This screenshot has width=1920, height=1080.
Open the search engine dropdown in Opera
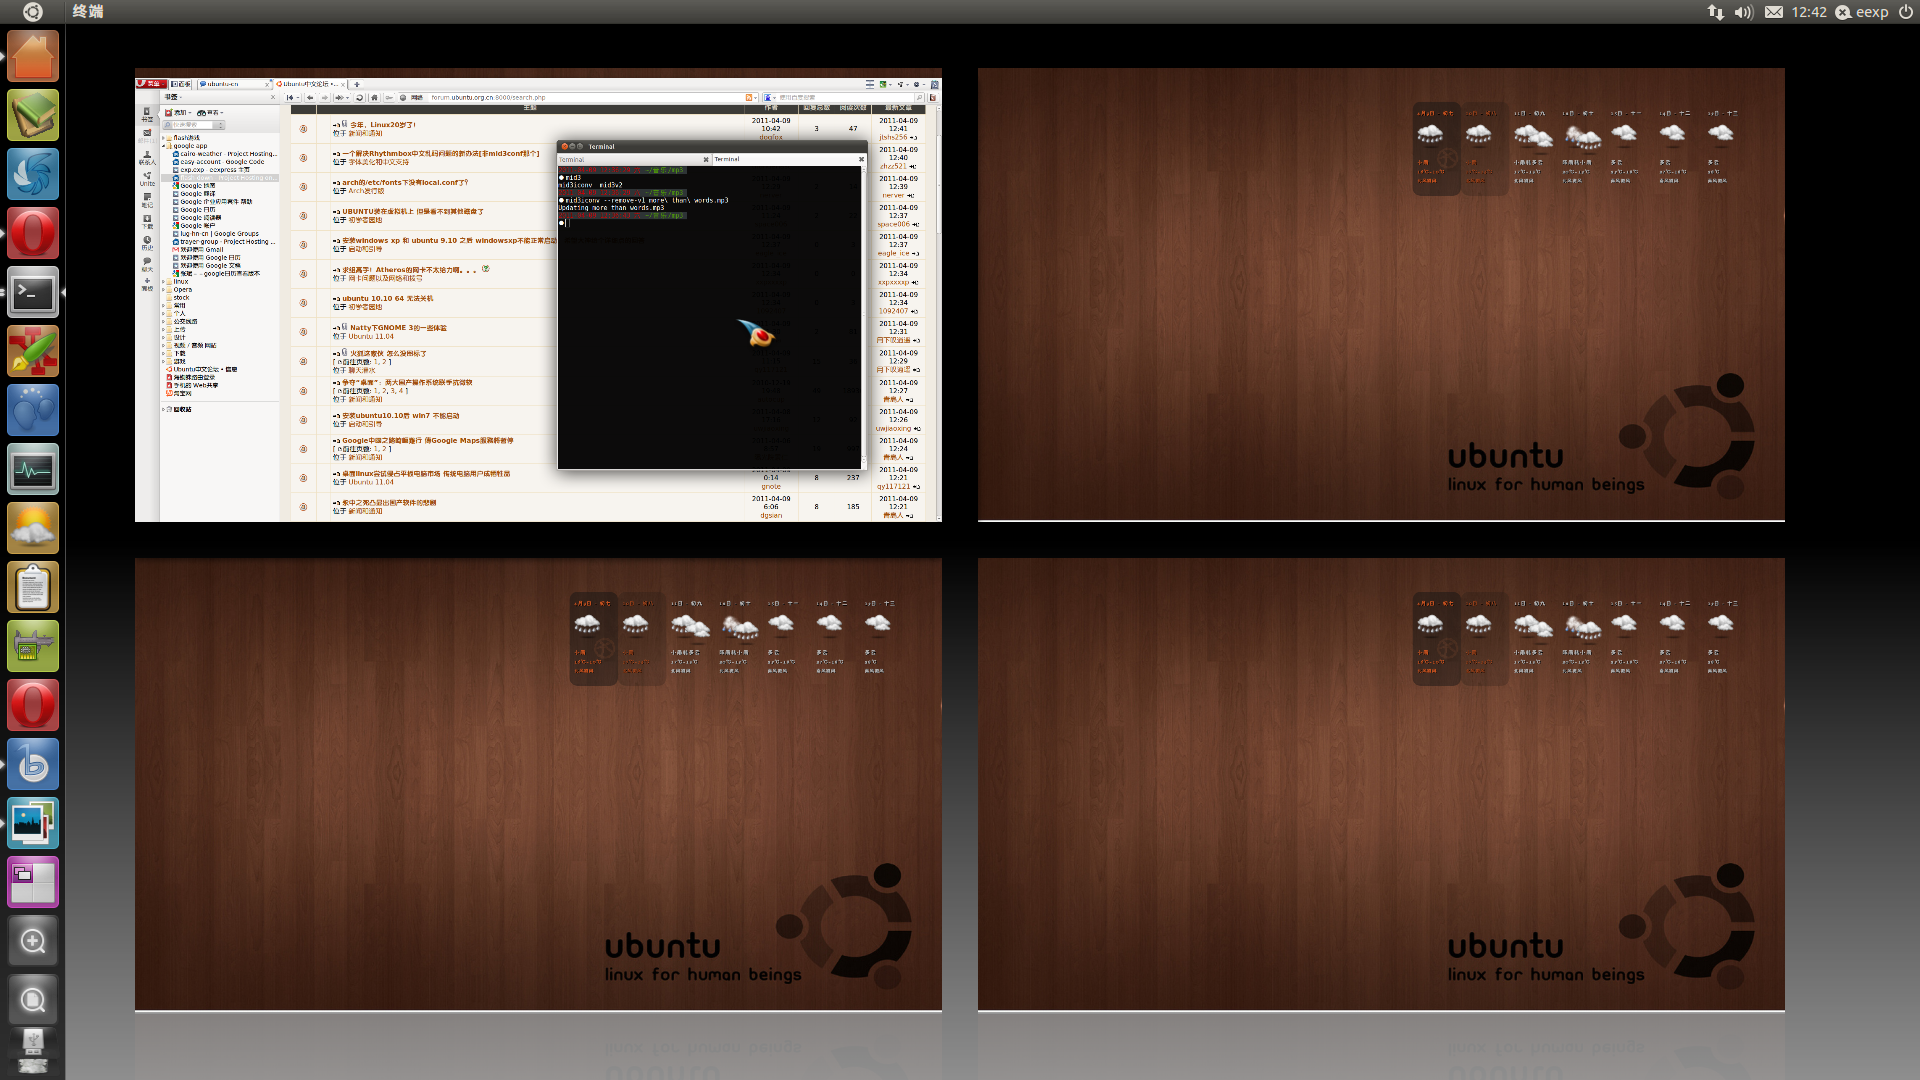click(x=769, y=97)
